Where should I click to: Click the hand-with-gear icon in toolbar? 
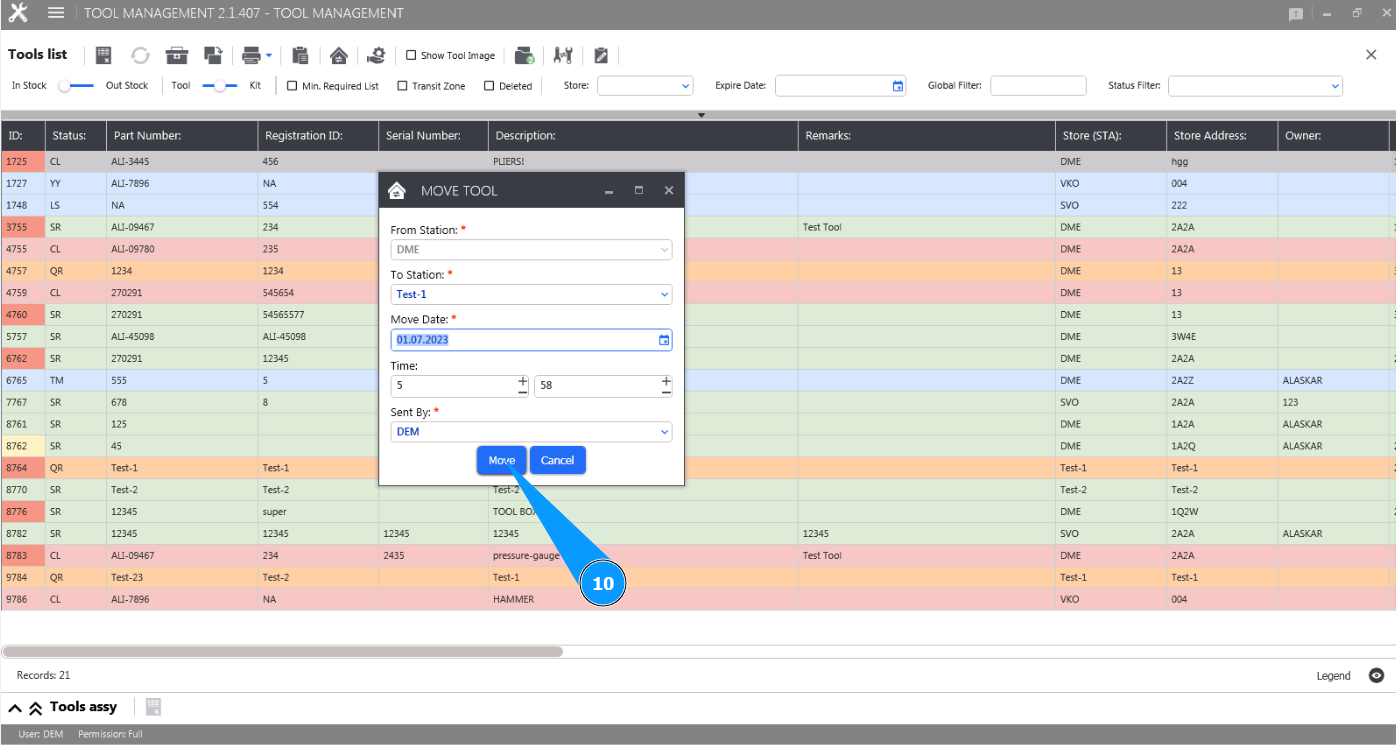[x=376, y=55]
